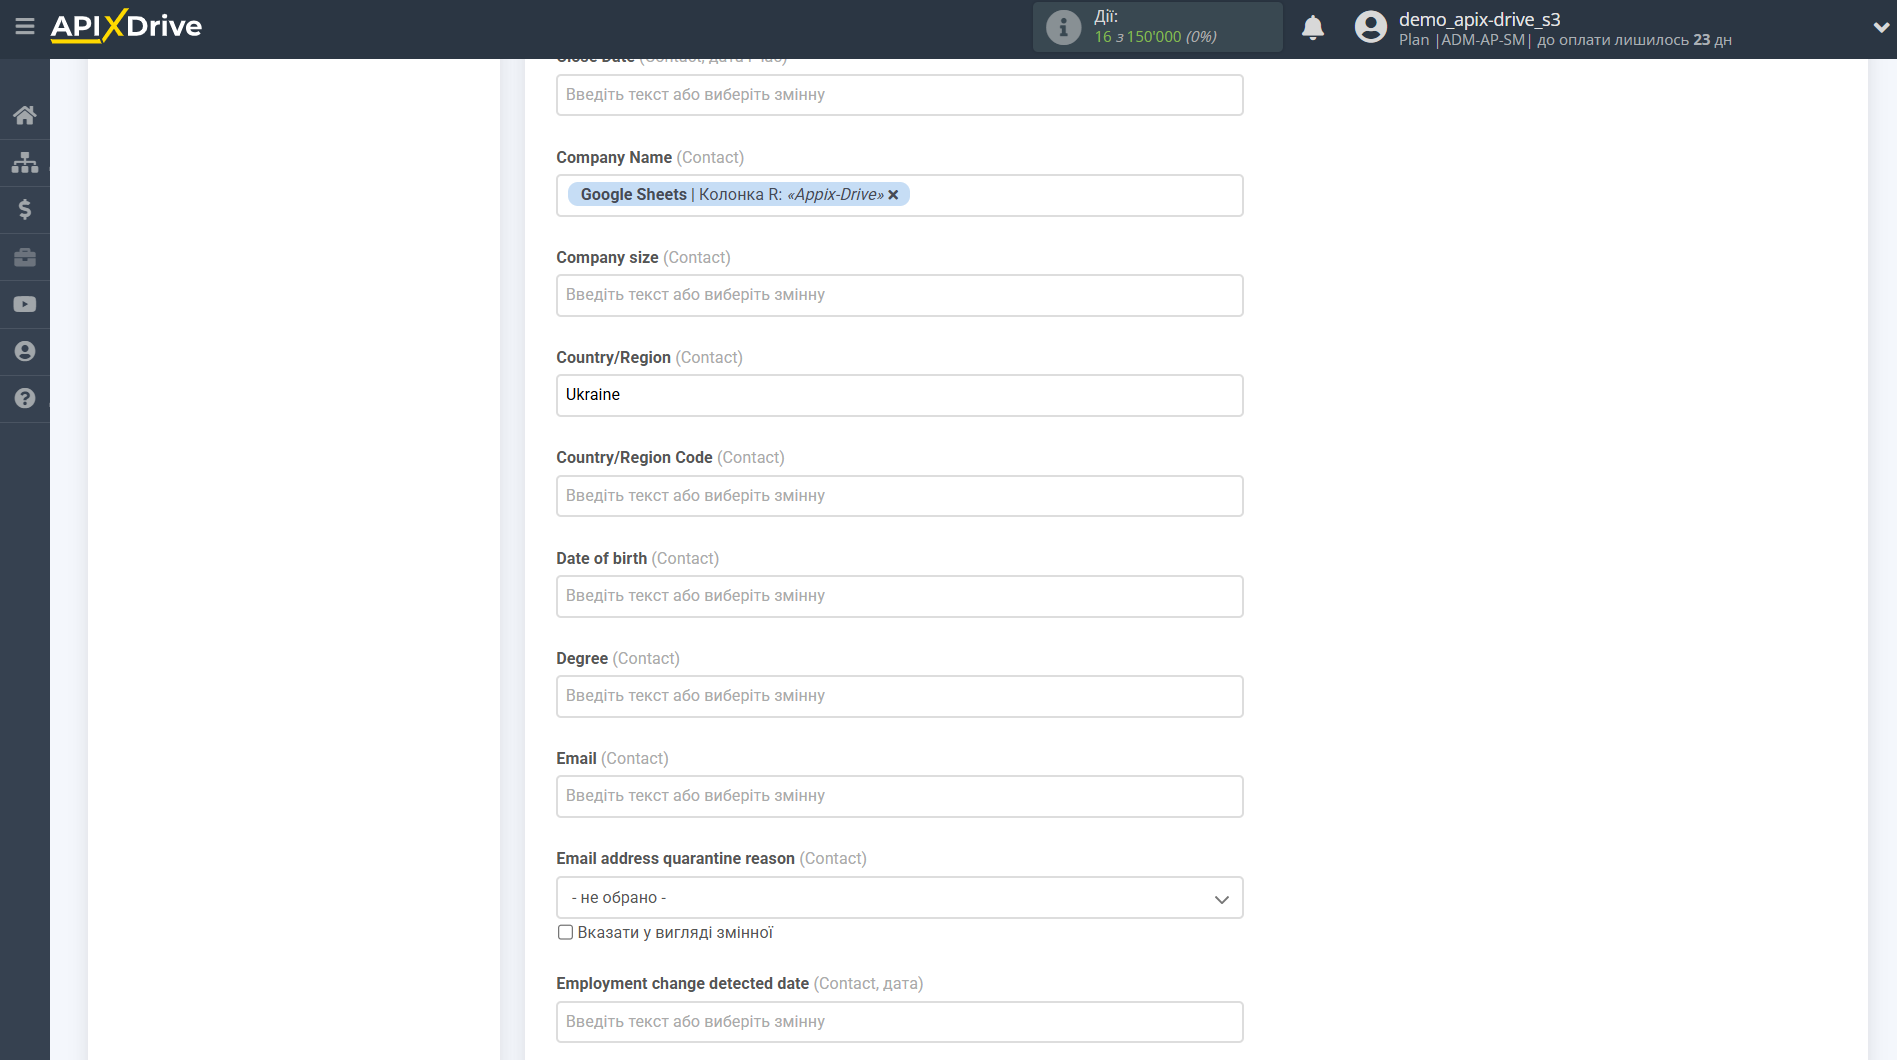Click the Plan ADM-AP-SM payment info text
The height and width of the screenshot is (1060, 1897).
click(1565, 40)
